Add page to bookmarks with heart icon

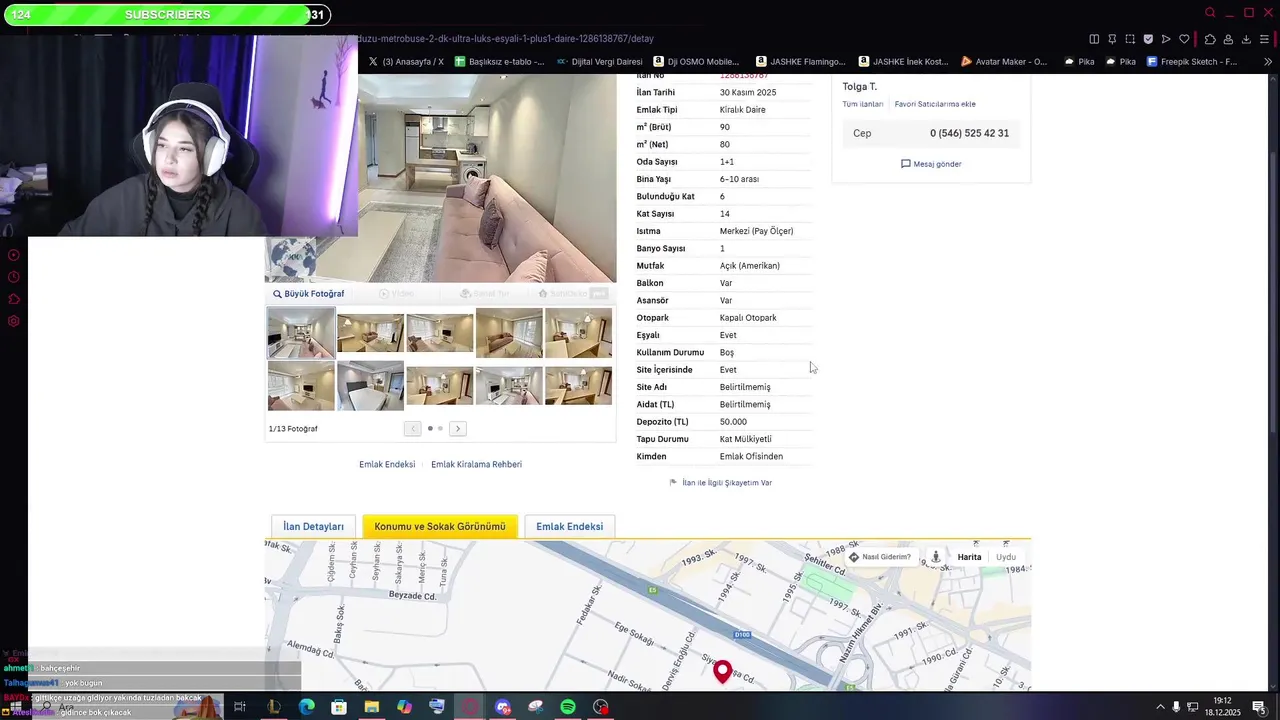click(1184, 39)
